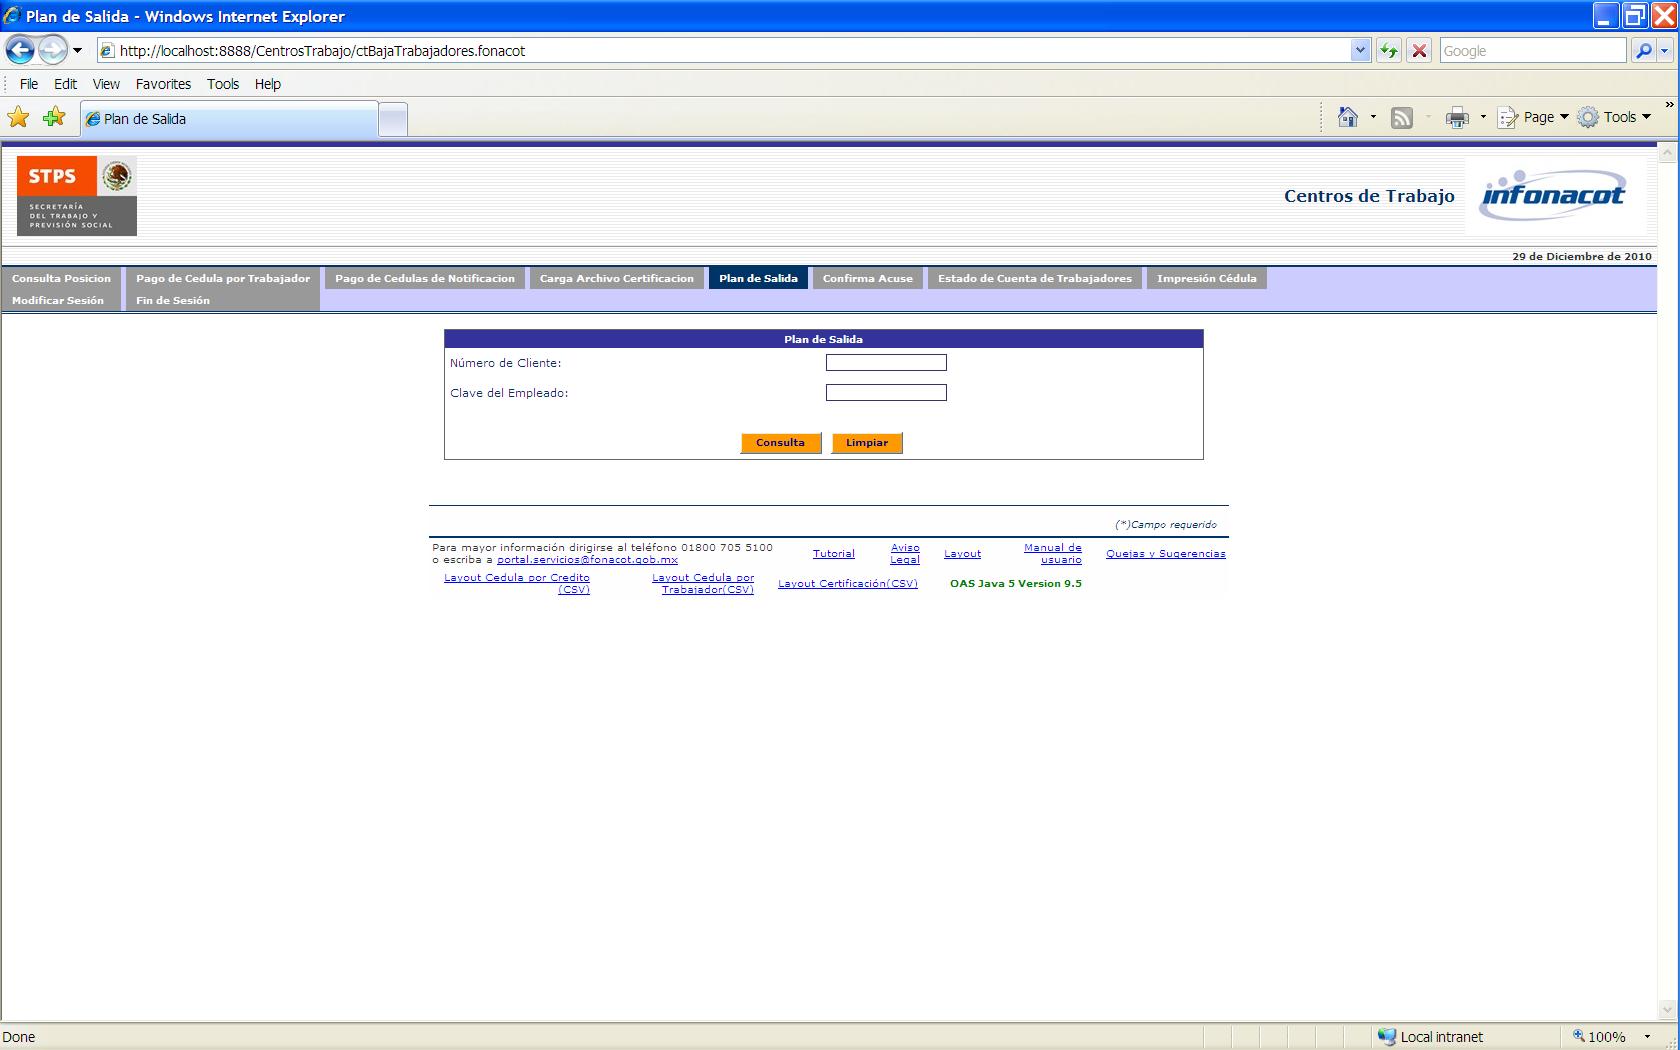Click the Número de Cliente input field

886,363
